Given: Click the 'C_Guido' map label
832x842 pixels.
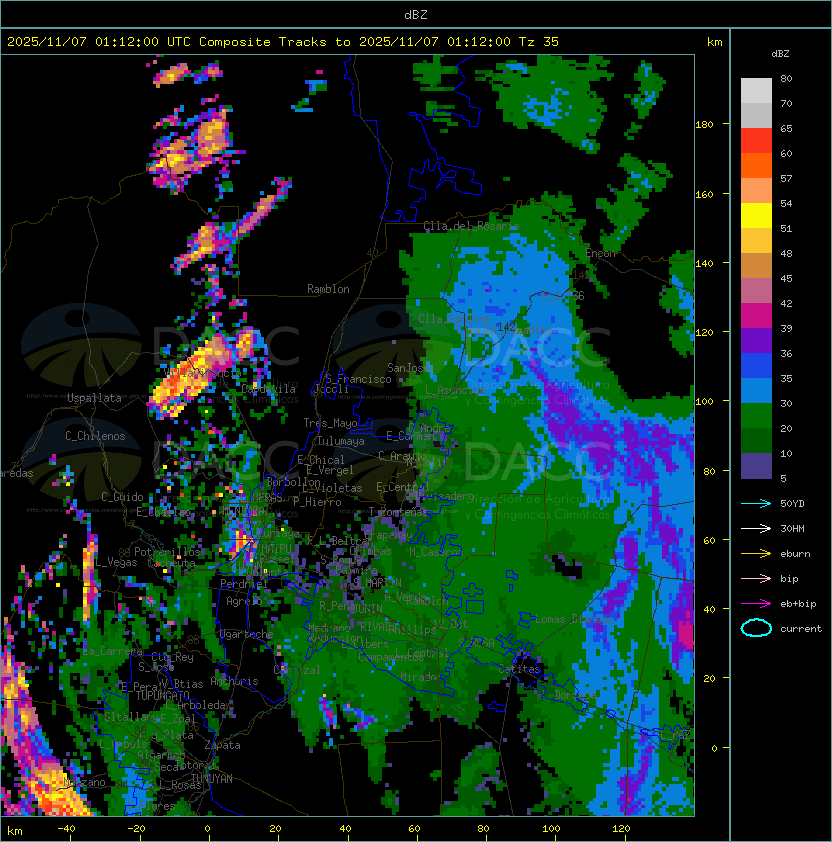Looking at the screenshot, I should [122, 497].
